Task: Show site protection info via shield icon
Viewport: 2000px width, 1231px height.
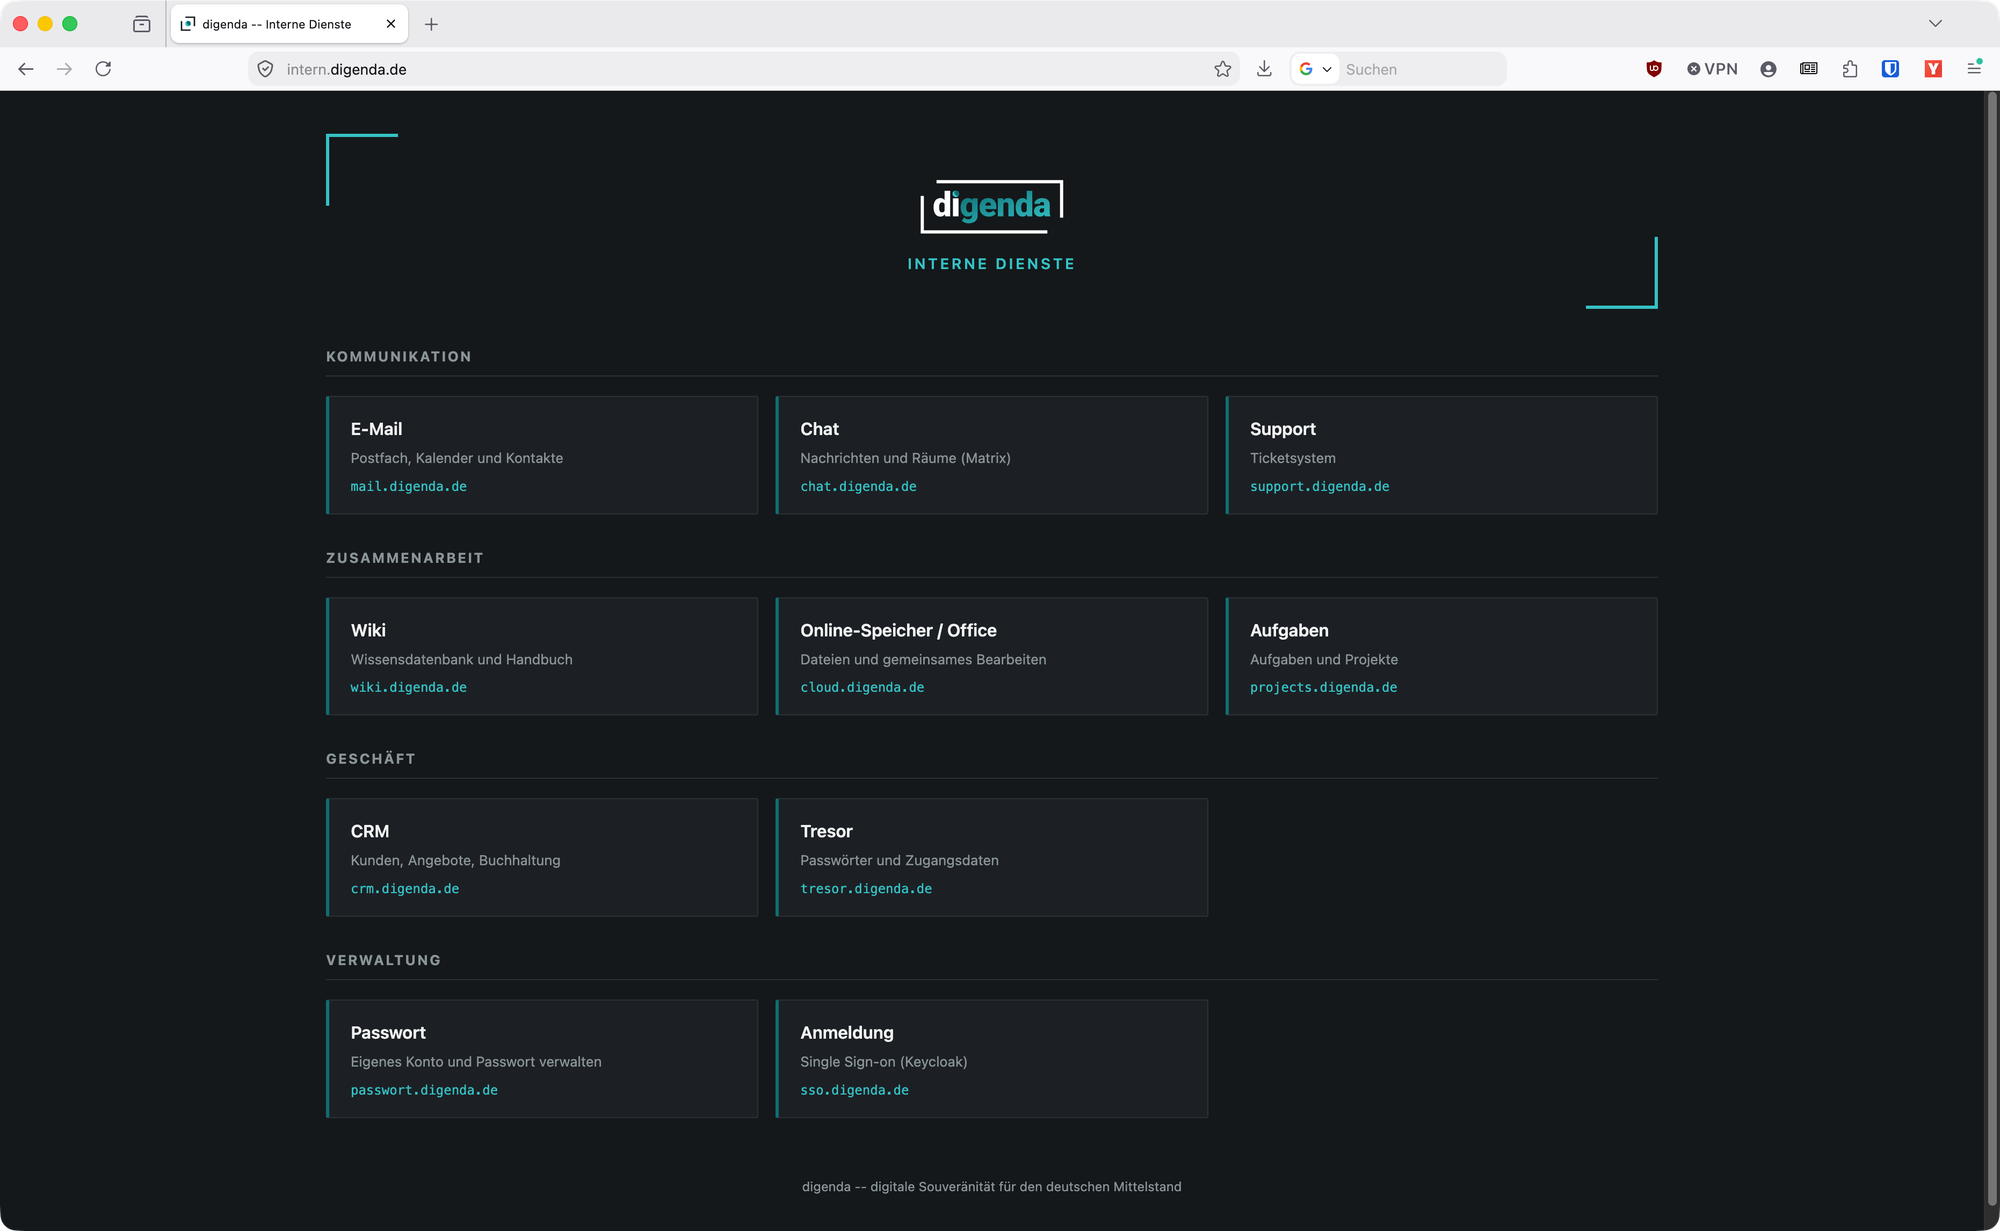Action: [265, 69]
